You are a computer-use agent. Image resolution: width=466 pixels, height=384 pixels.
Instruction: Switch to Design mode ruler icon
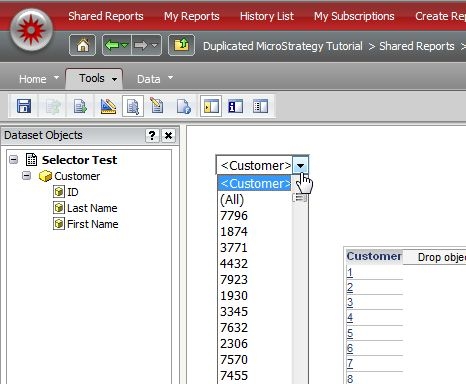point(108,106)
